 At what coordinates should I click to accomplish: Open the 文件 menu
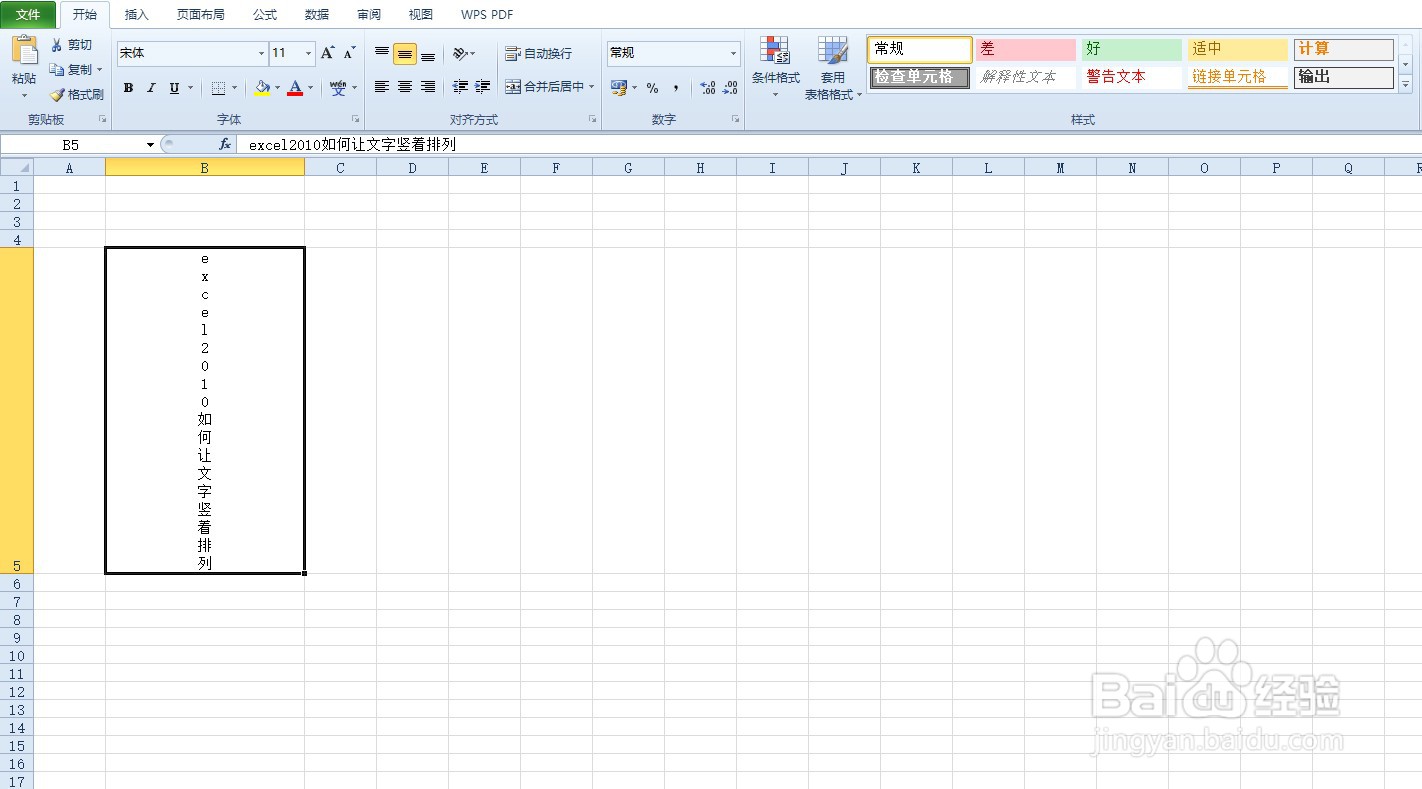(28, 14)
